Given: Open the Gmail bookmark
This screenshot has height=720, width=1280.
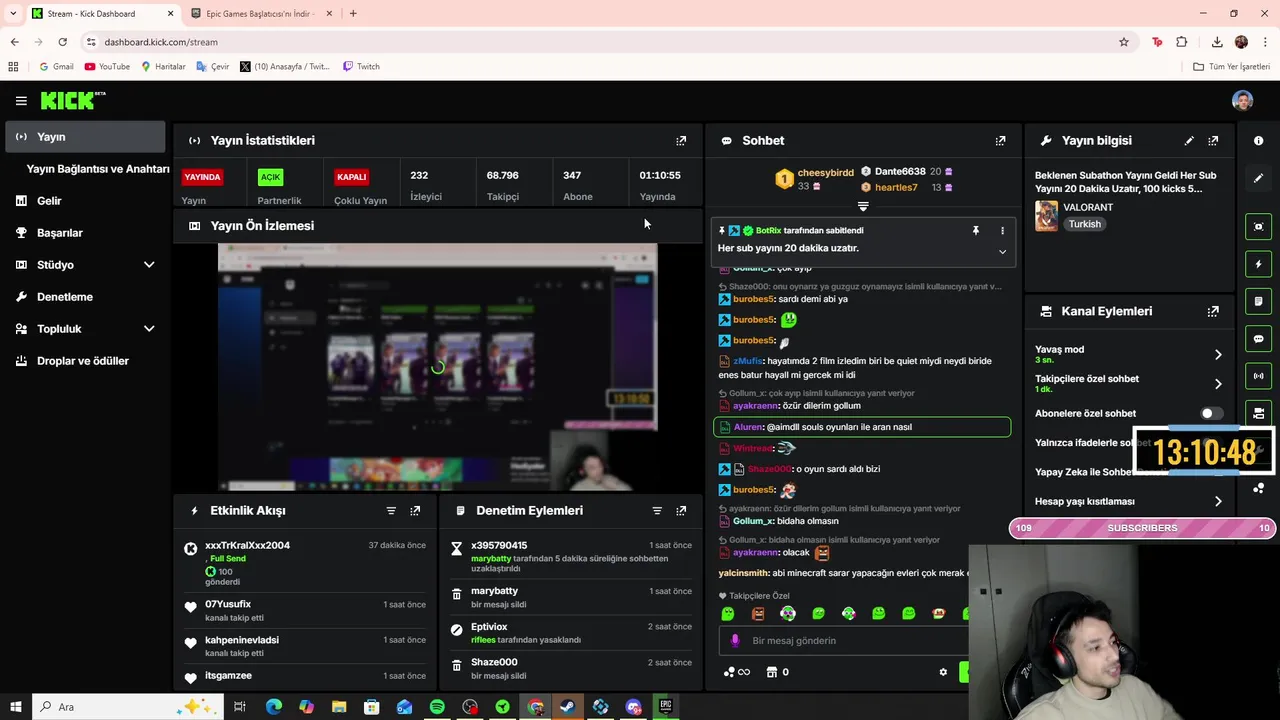Looking at the screenshot, I should [56, 67].
